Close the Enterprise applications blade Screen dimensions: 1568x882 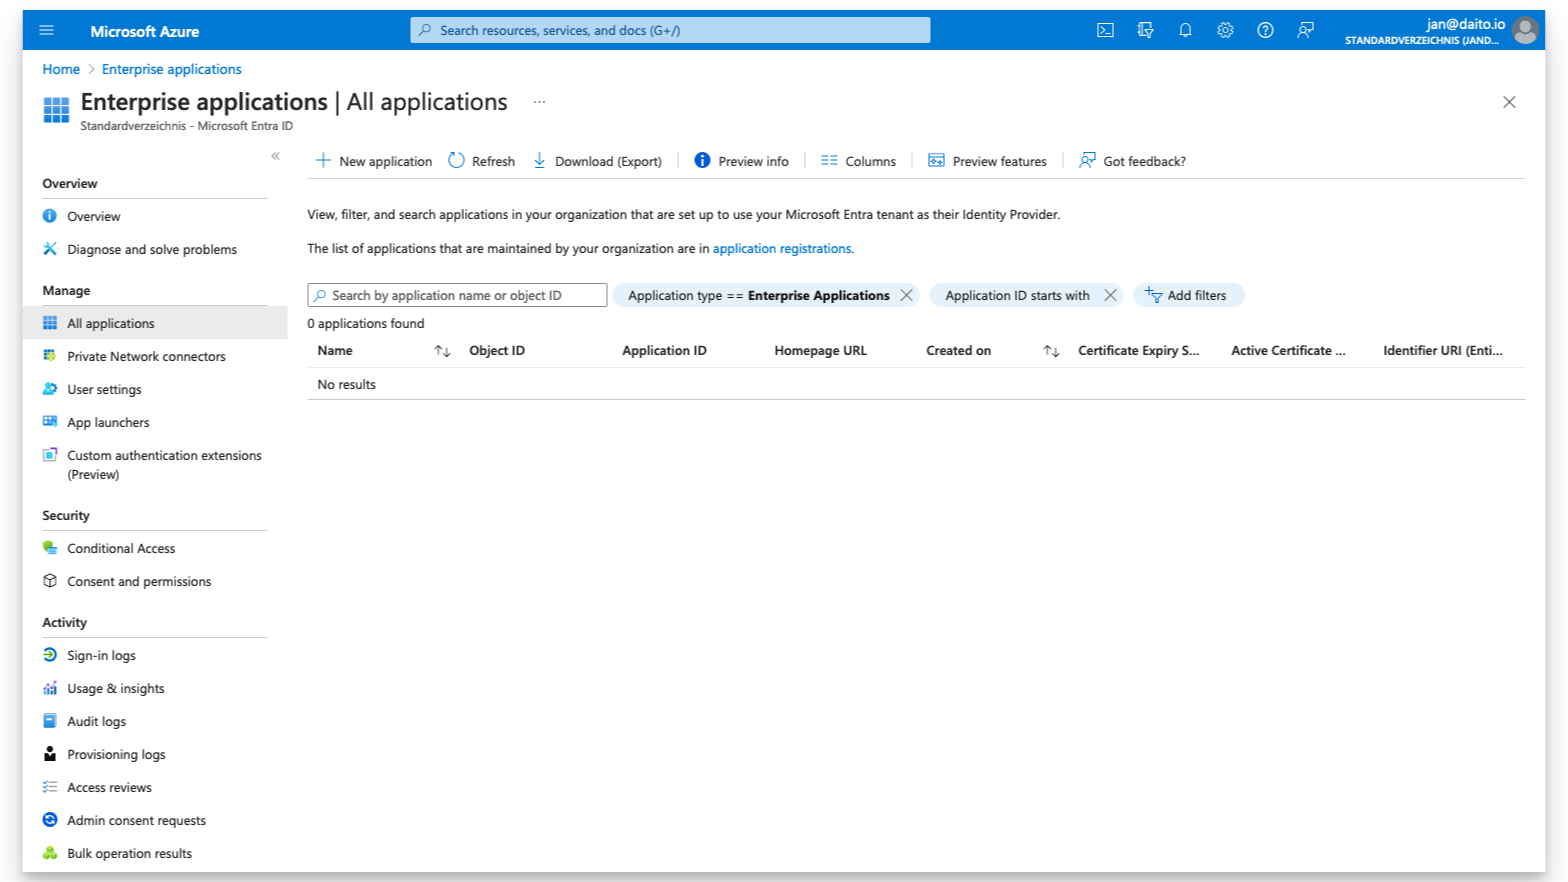point(1509,102)
